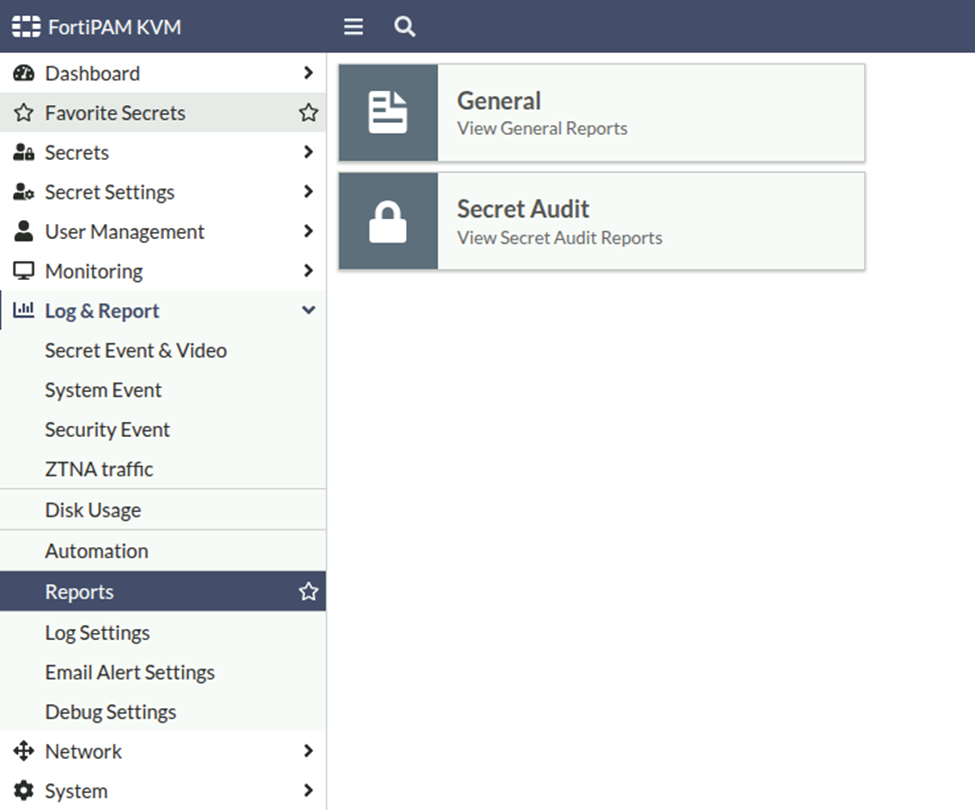This screenshot has width=975, height=810.
Task: Open the Automation page
Action: pyautogui.click(x=163, y=551)
